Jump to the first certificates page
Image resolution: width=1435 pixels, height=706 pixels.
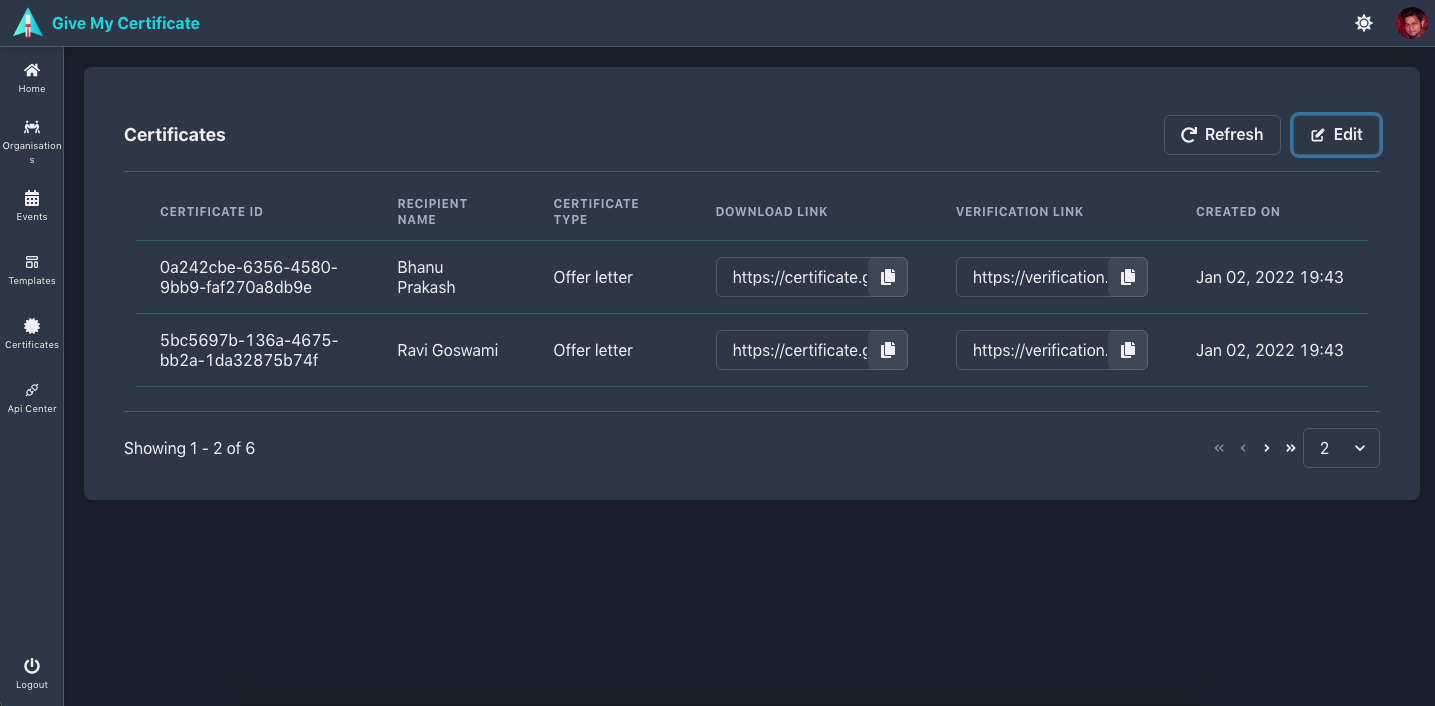[x=1218, y=448]
